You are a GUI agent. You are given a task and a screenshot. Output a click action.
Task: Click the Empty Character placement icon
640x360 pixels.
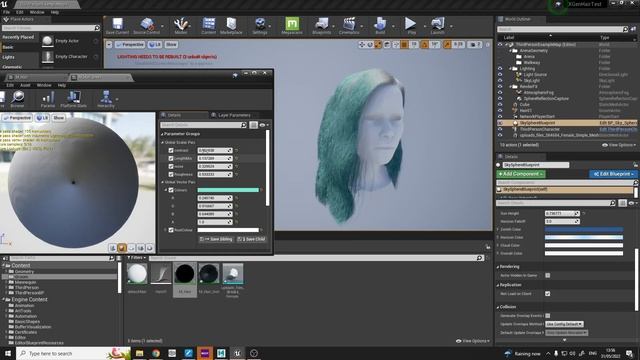point(47,57)
